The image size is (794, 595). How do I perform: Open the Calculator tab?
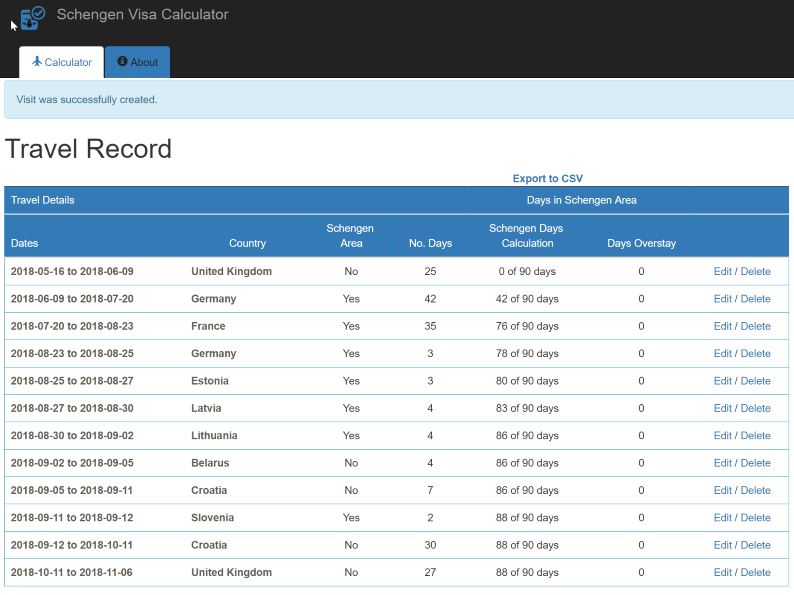61,62
